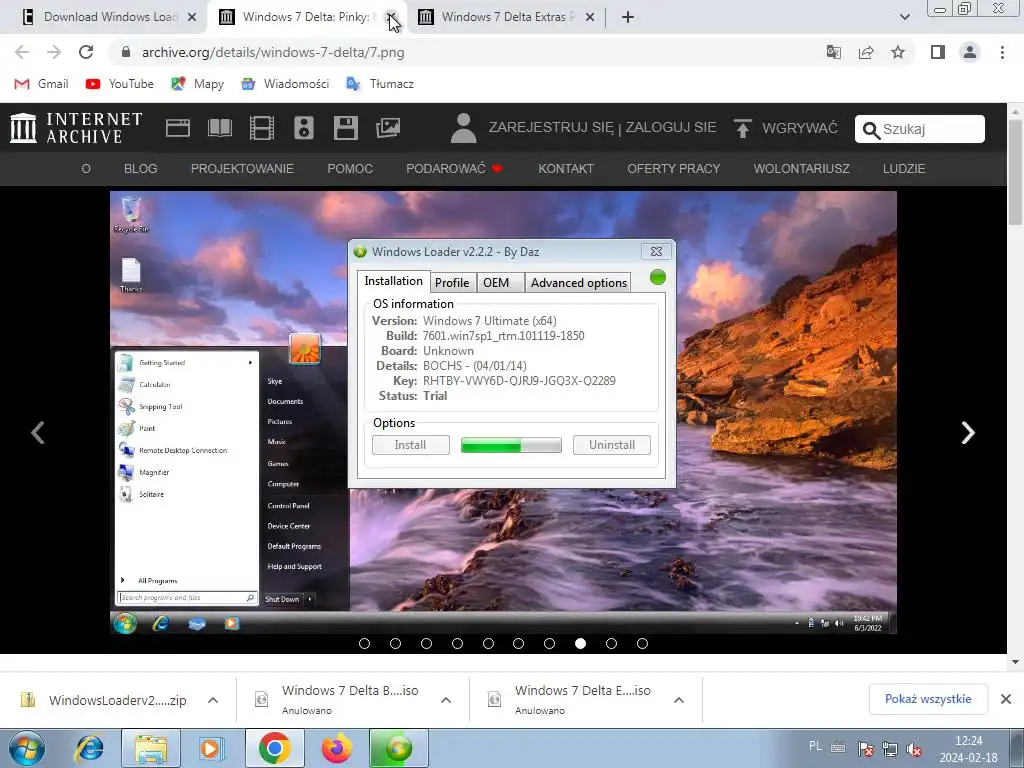
Task: Open the browser side panel icon
Action: click(937, 52)
